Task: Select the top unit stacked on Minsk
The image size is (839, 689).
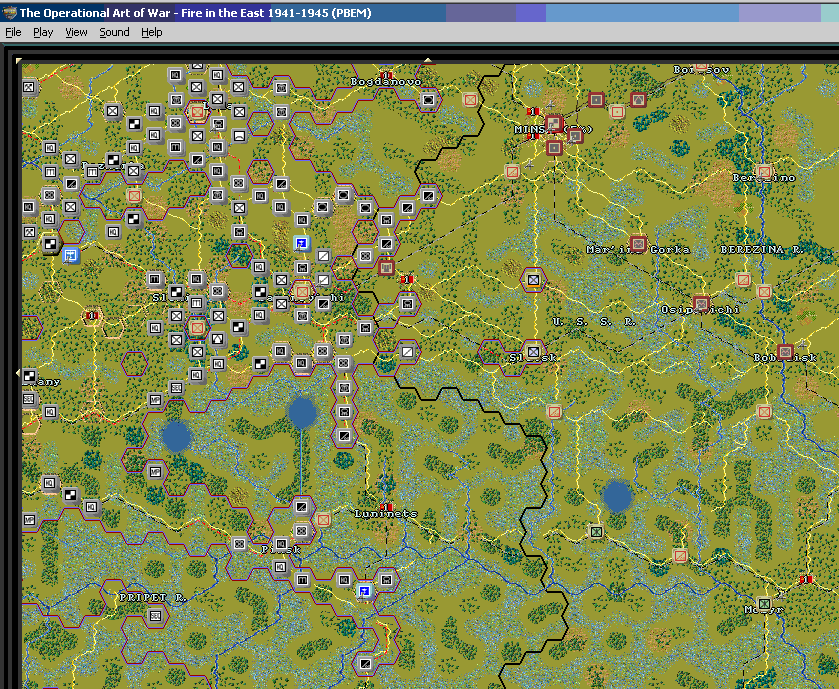Action: click(x=554, y=124)
